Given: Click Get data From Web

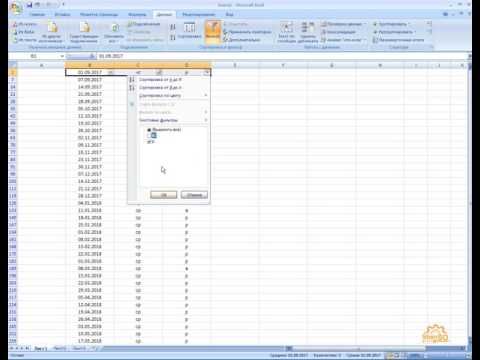Looking at the screenshot, I should coord(24,32).
